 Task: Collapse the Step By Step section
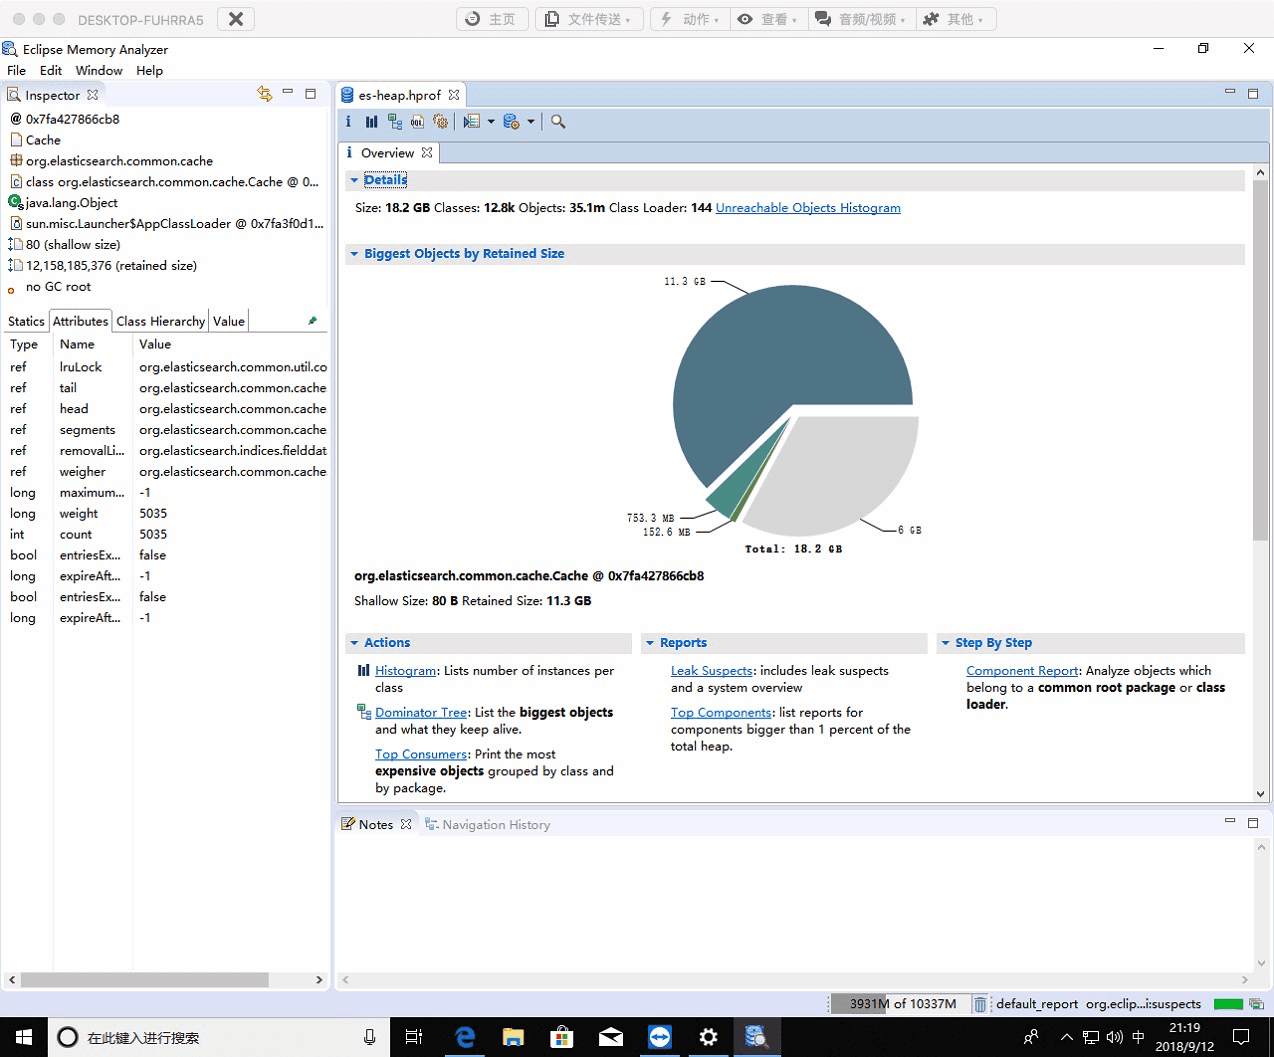(945, 643)
